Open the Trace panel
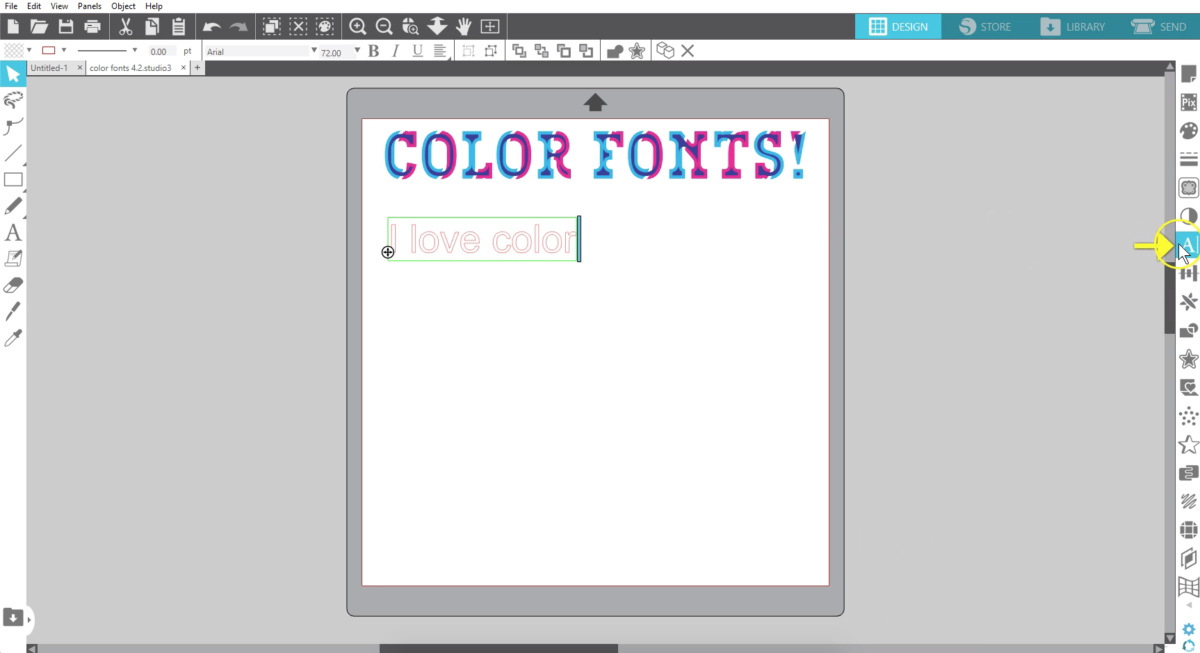 pyautogui.click(x=1189, y=188)
